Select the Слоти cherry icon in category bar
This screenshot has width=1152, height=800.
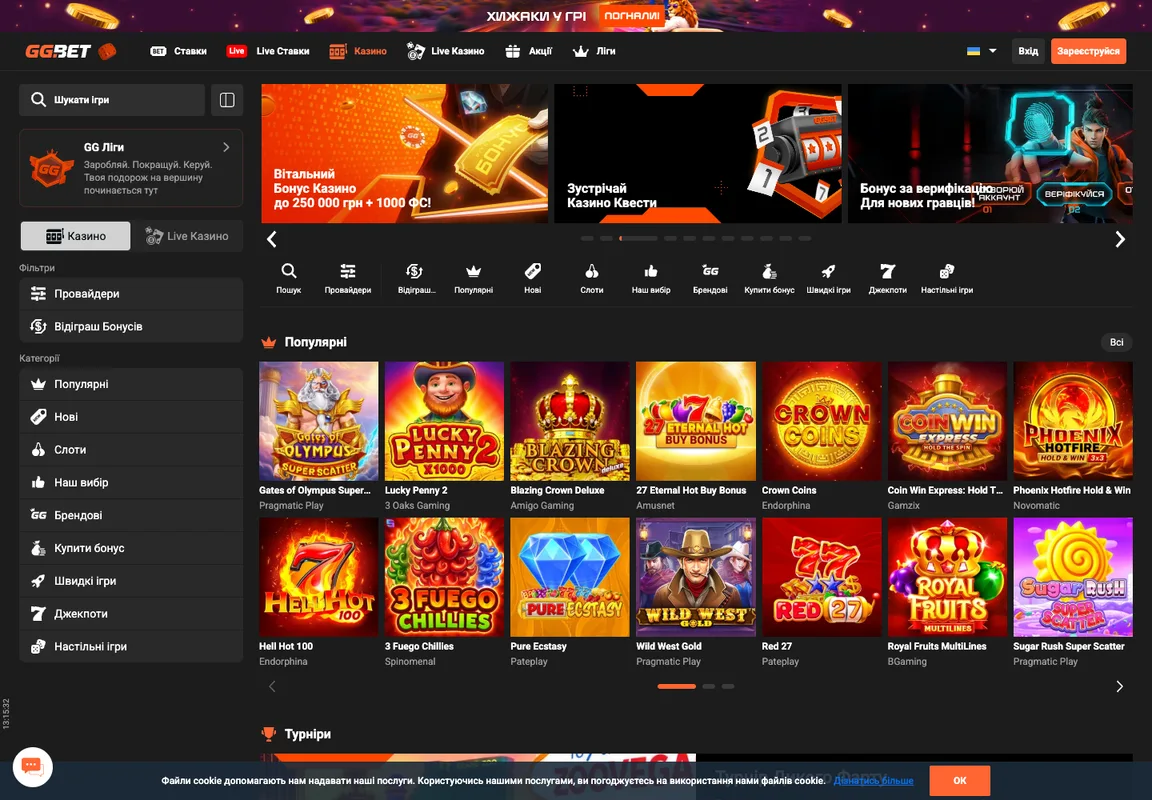tap(591, 272)
